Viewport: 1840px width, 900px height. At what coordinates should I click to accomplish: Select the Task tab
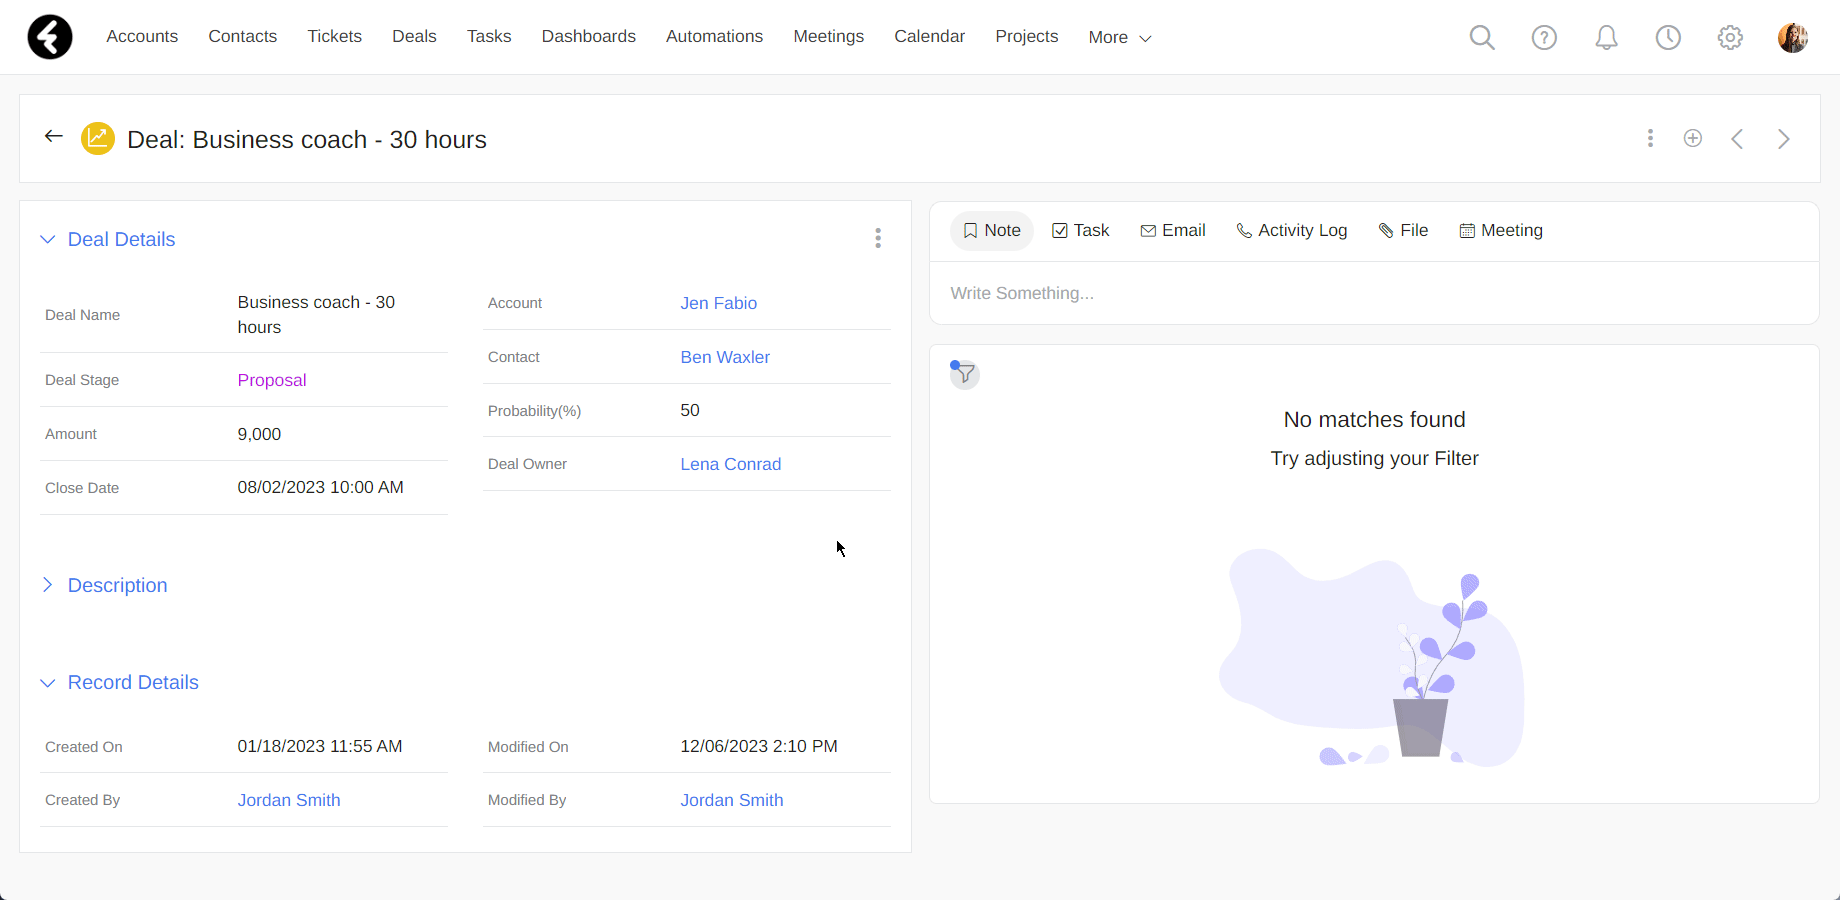[1081, 231]
